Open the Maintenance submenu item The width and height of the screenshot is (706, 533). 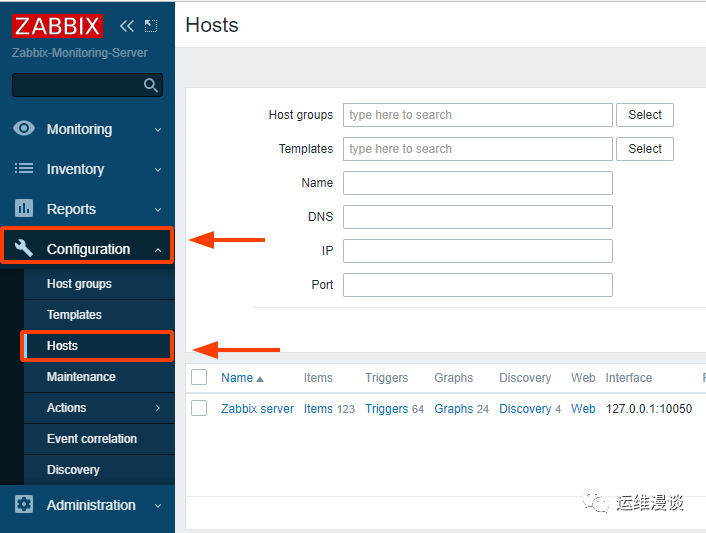[x=99, y=377]
